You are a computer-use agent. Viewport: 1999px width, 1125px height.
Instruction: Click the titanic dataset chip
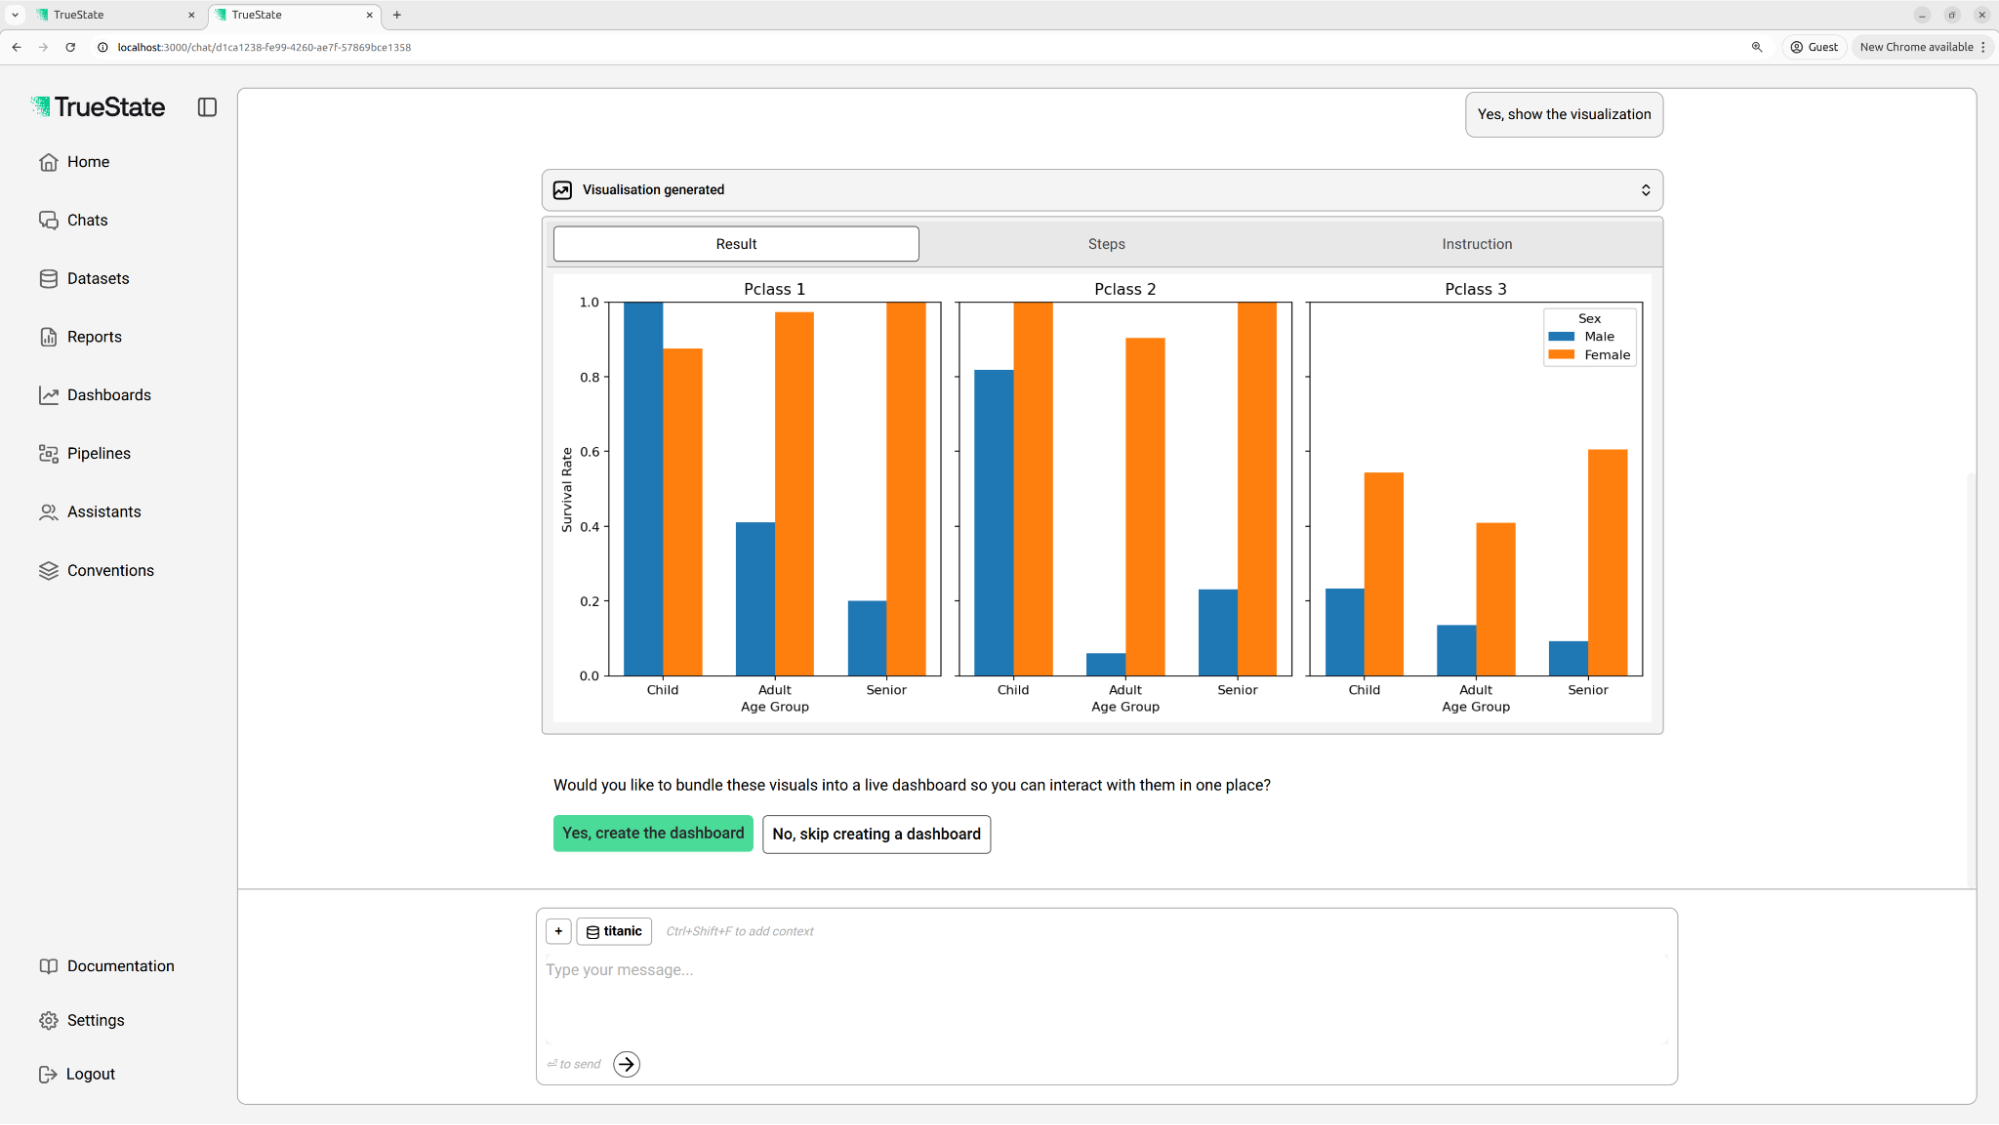tap(614, 931)
